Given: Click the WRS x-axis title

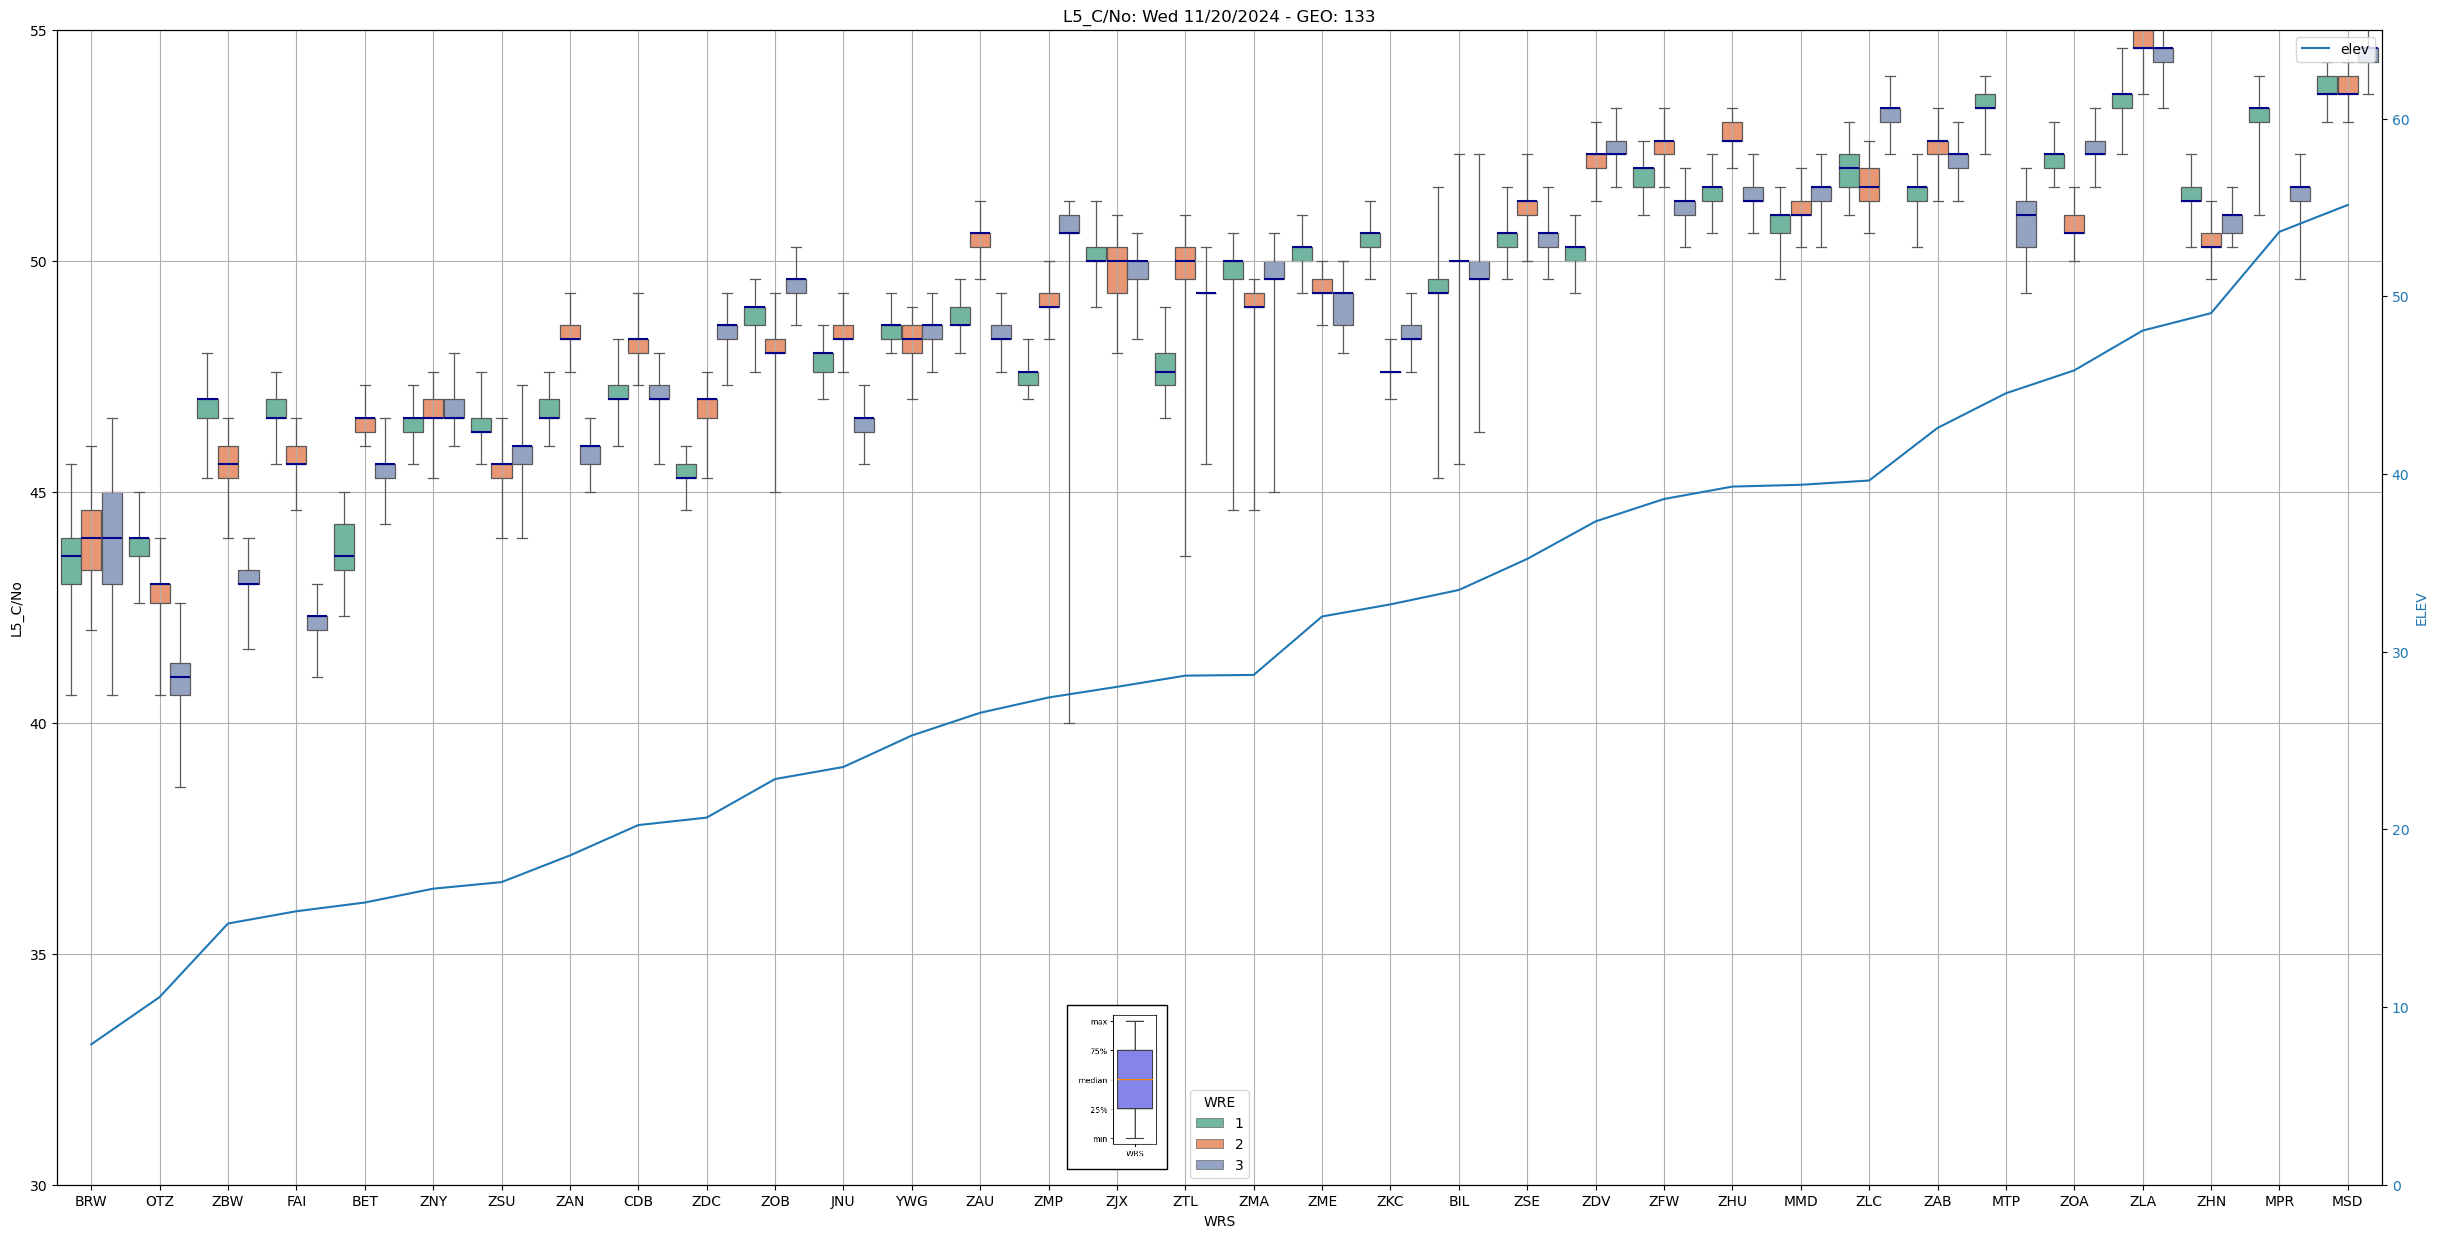Looking at the screenshot, I should click(1218, 1221).
